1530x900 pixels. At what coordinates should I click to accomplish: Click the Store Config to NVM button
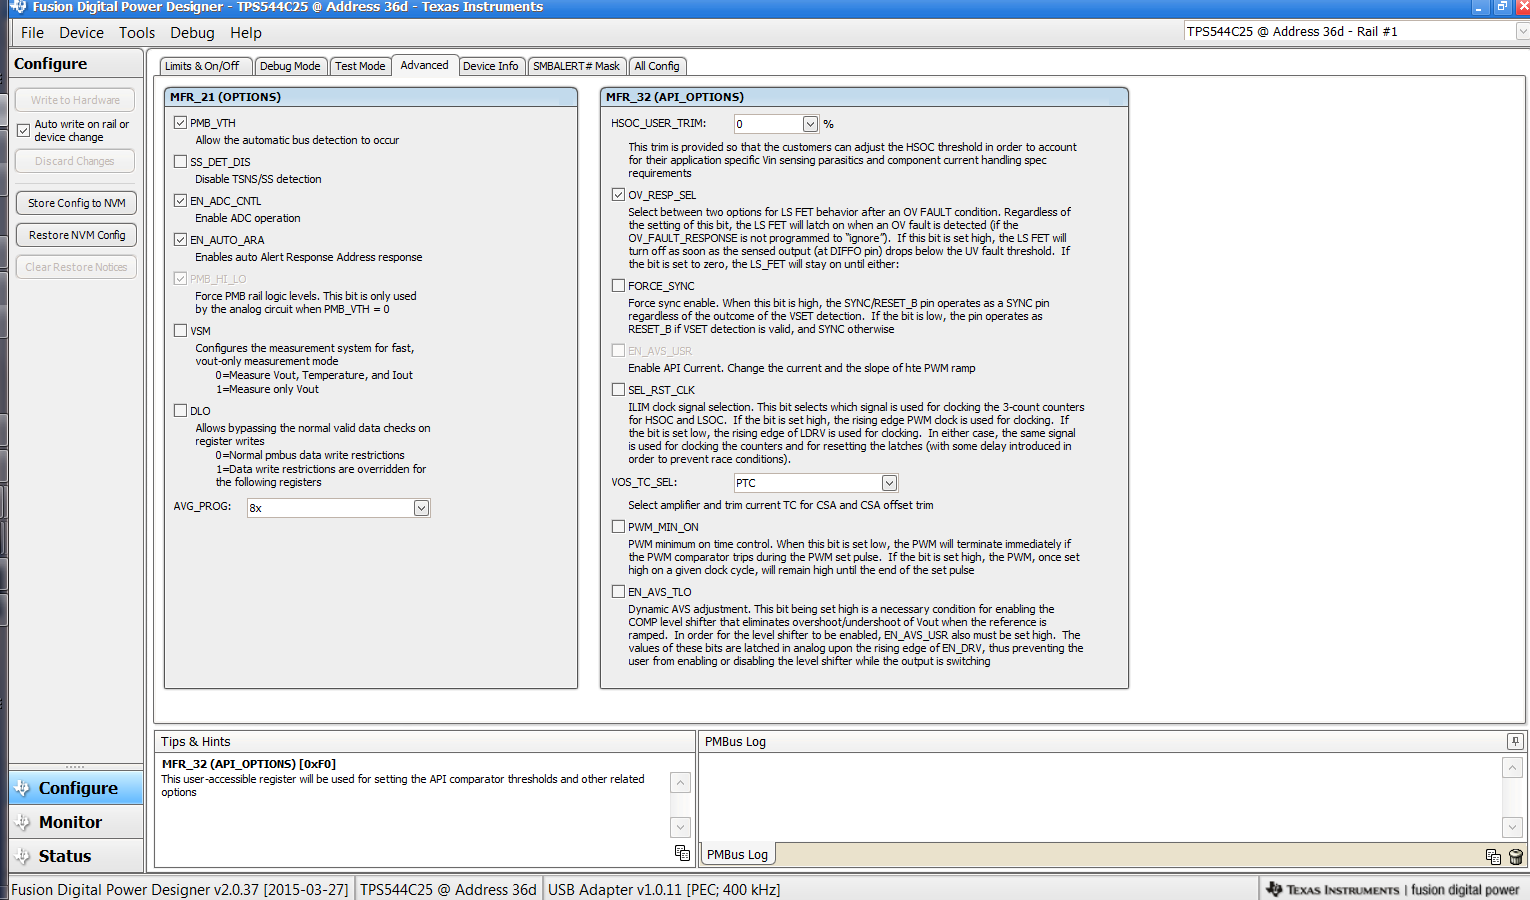(x=75, y=202)
